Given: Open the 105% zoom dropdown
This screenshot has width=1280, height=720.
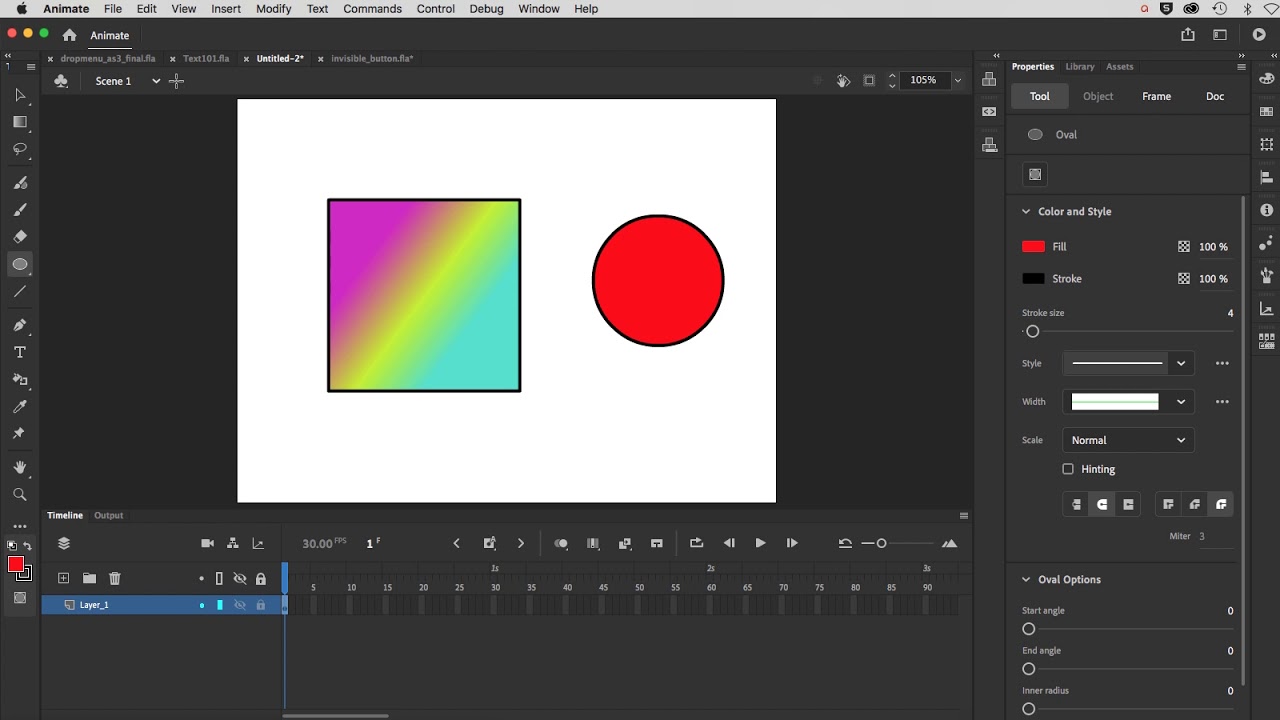Looking at the screenshot, I should point(958,81).
